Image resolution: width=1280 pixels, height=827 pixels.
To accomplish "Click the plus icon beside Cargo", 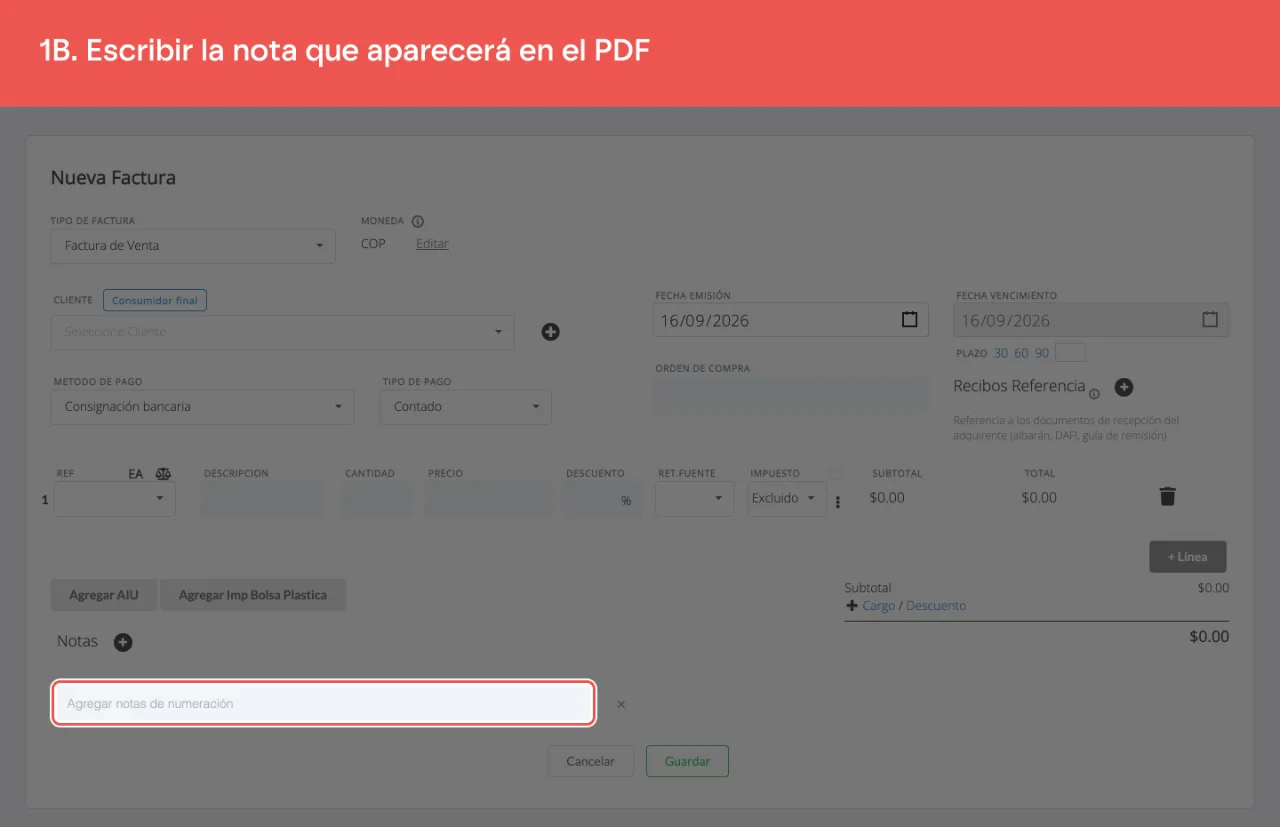I will 852,606.
